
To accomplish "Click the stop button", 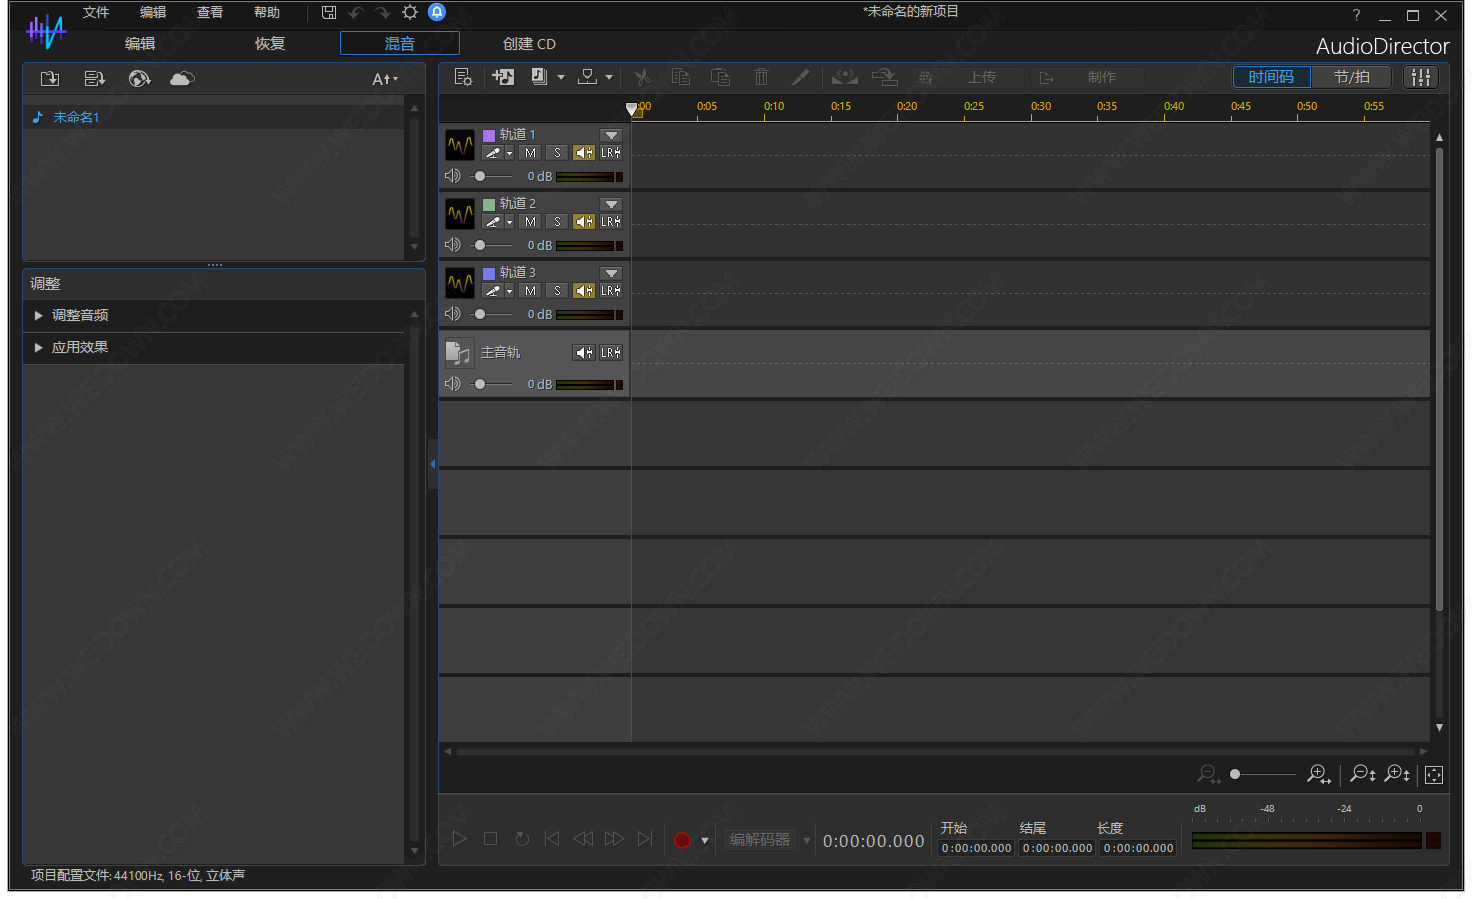I will 490,839.
